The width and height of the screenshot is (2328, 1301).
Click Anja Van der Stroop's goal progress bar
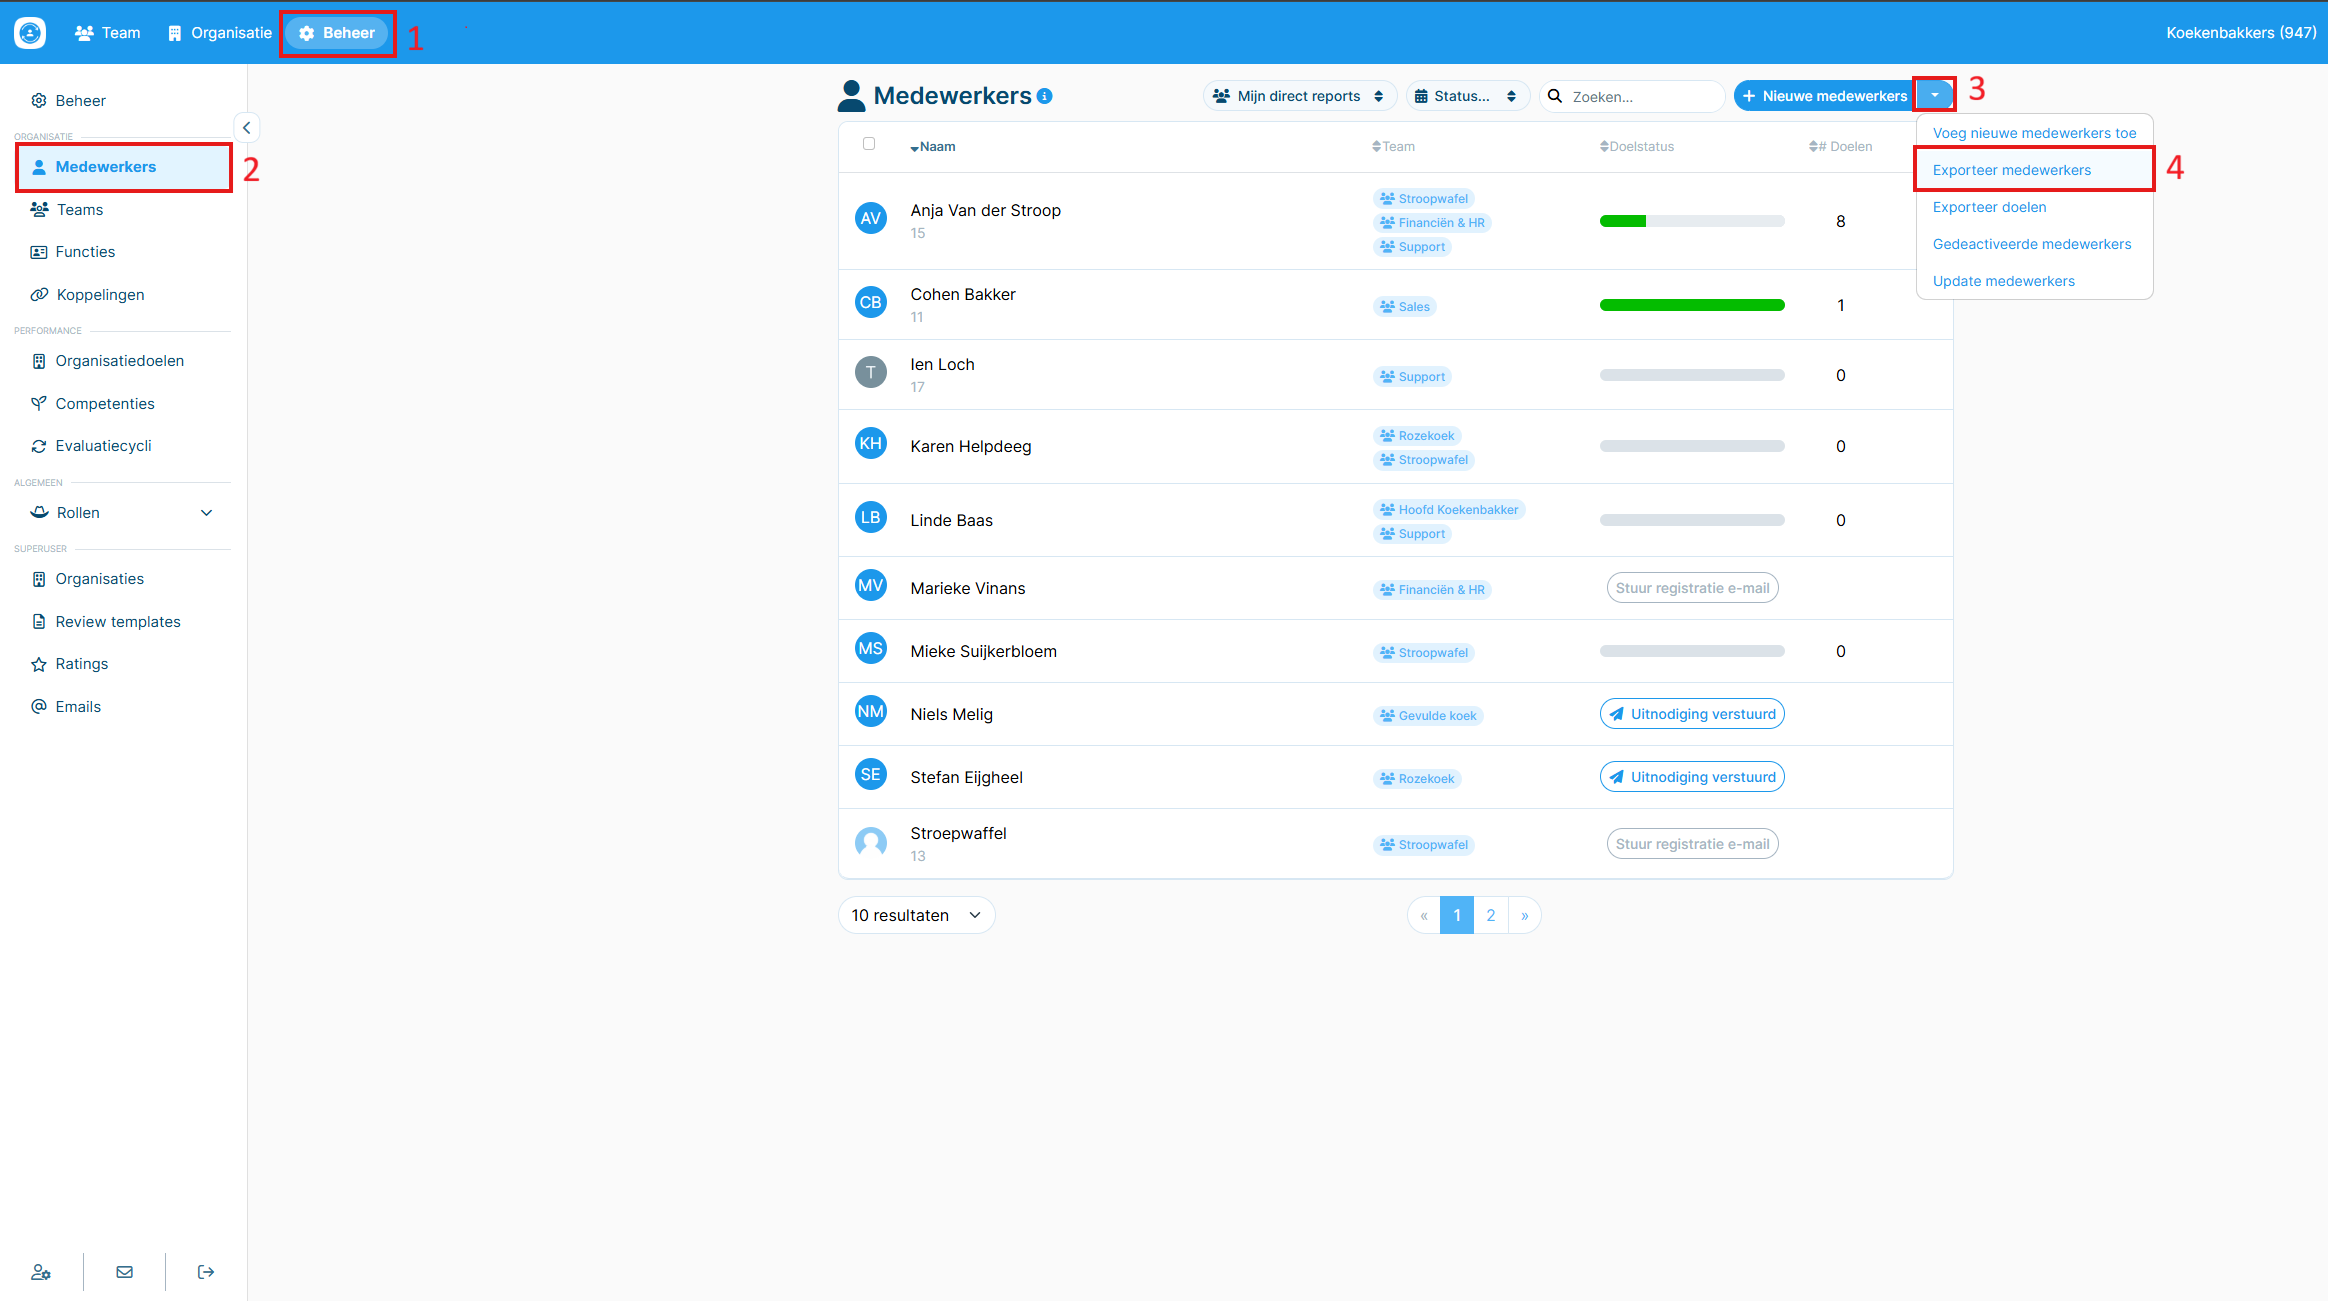(x=1692, y=221)
